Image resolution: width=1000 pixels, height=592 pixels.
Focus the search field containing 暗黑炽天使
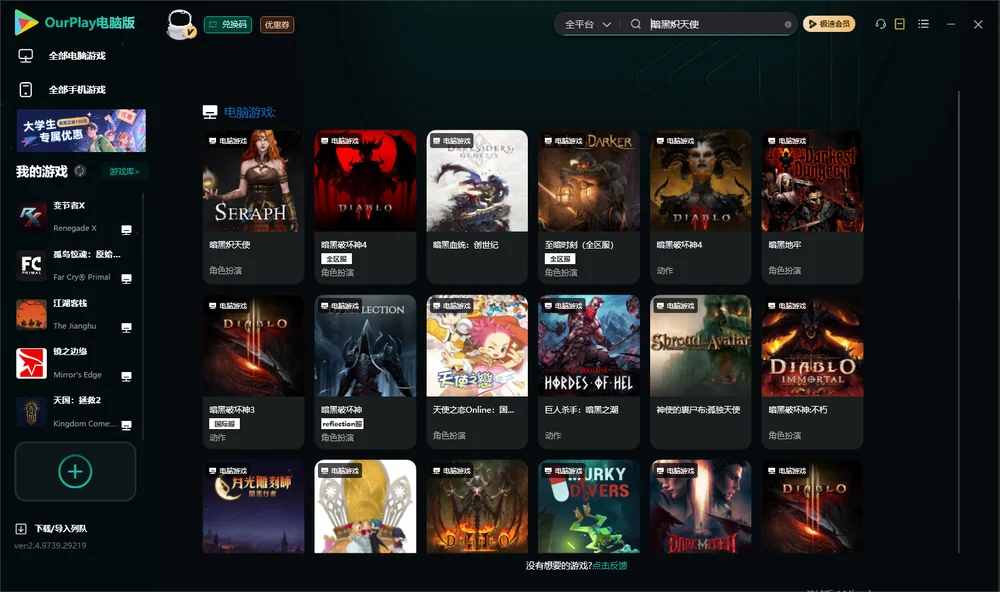(714, 24)
